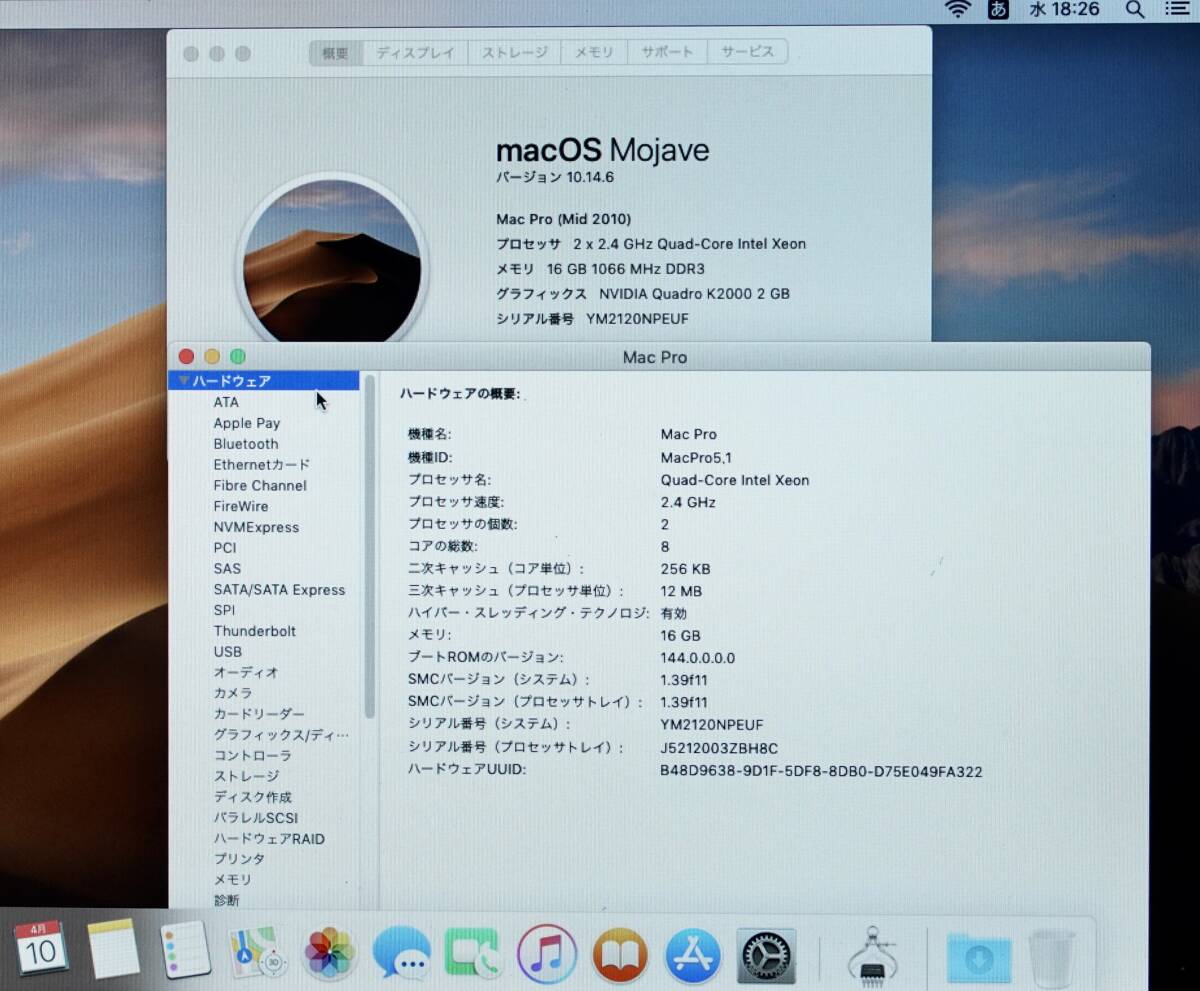Select ATA in the hardware sidebar
Viewport: 1200px width, 991px height.
click(x=226, y=402)
